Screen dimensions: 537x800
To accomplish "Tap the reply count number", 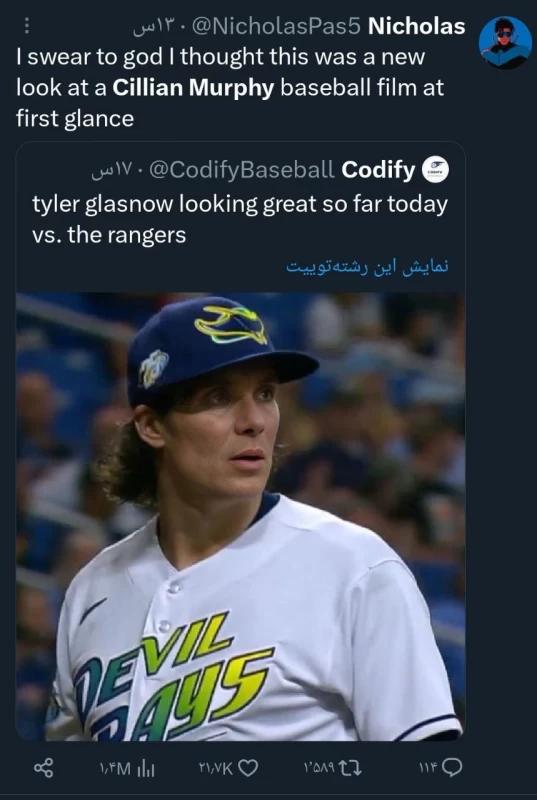I will click(x=430, y=768).
